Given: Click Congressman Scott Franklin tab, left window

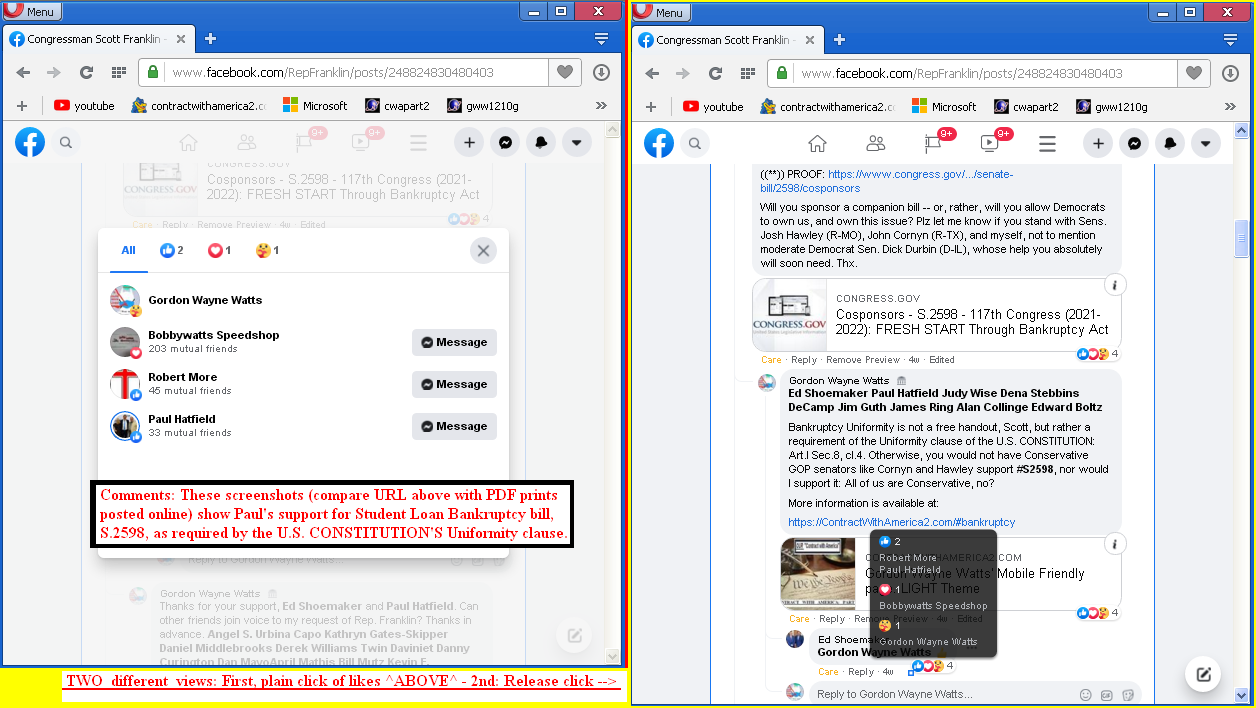Looking at the screenshot, I should [98, 39].
